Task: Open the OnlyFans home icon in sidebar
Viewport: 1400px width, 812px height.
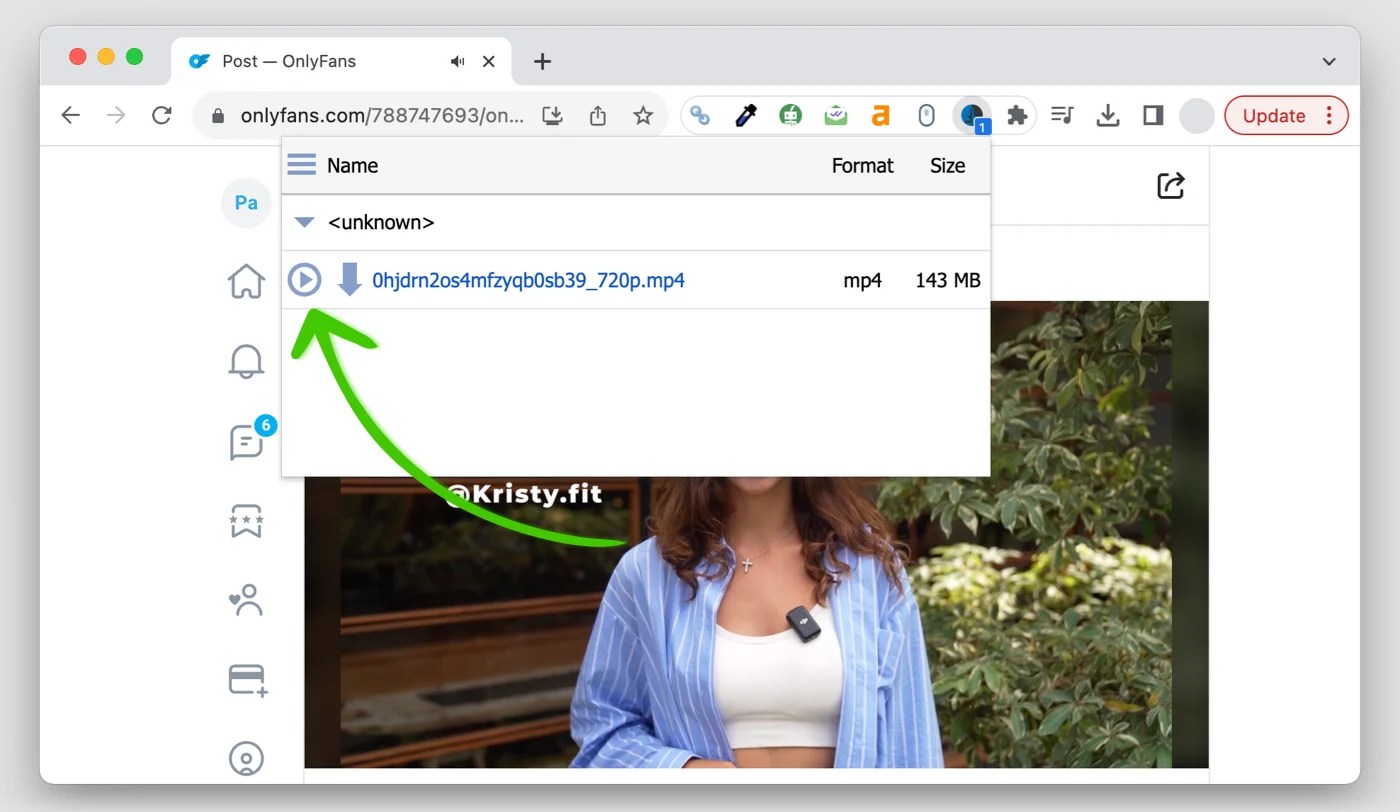Action: click(x=246, y=281)
